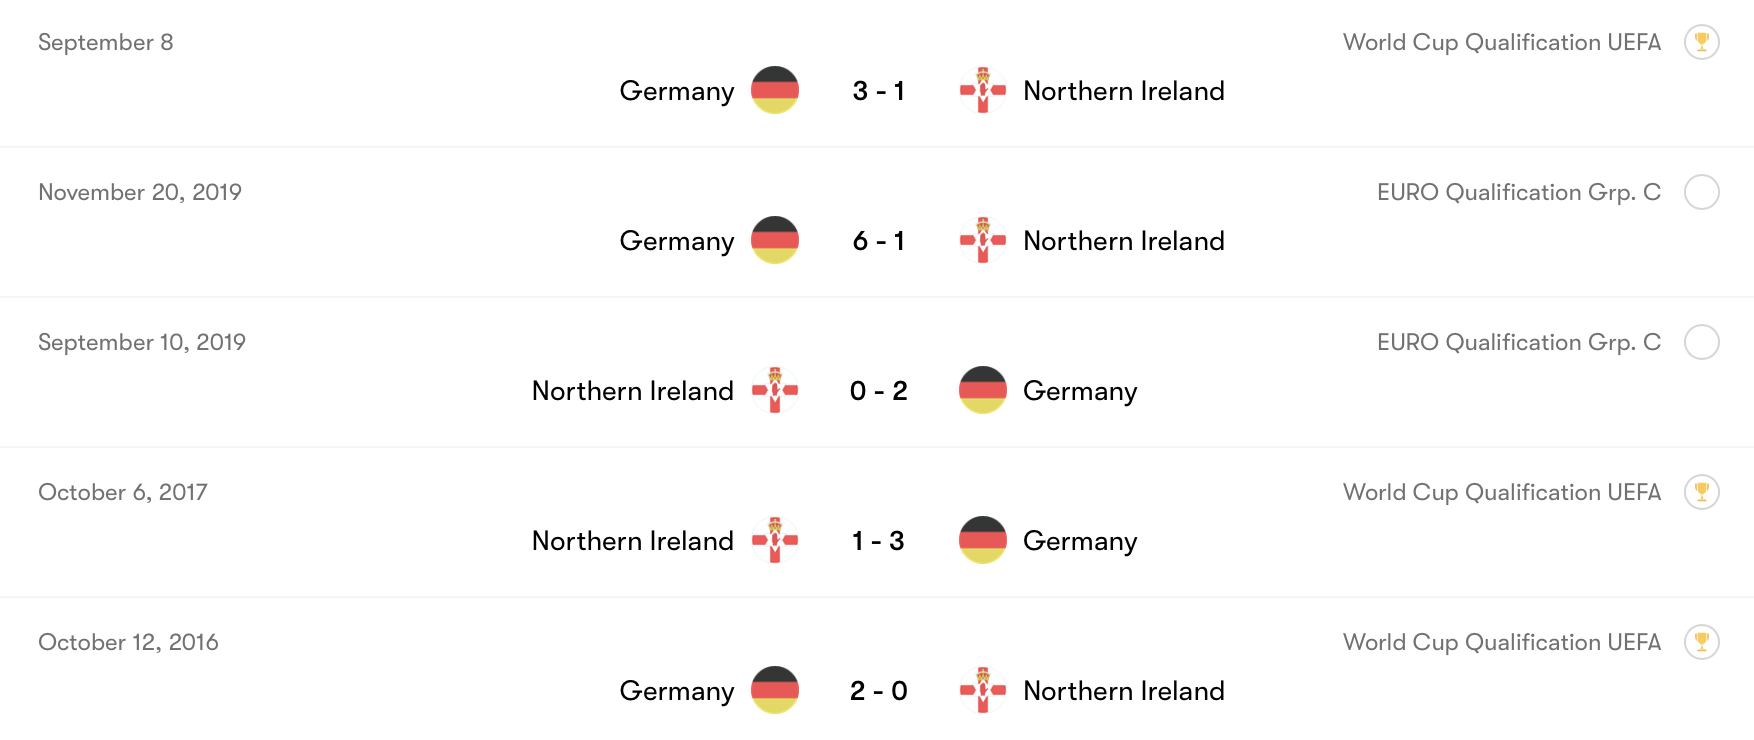Open EURO Qualification Grp. C for November 20, 2019
The width and height of the screenshot is (1754, 740).
(x=1518, y=192)
